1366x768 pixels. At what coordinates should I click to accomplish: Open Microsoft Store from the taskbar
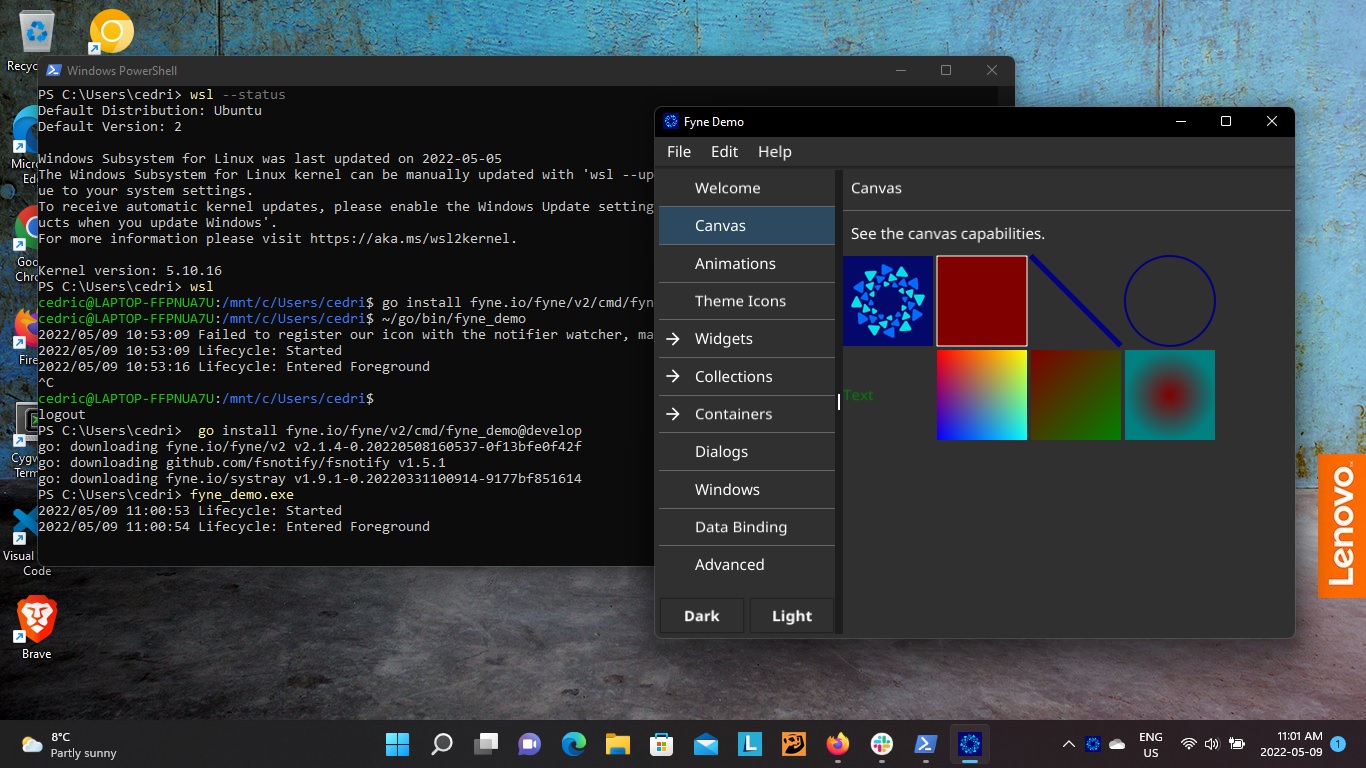click(661, 744)
